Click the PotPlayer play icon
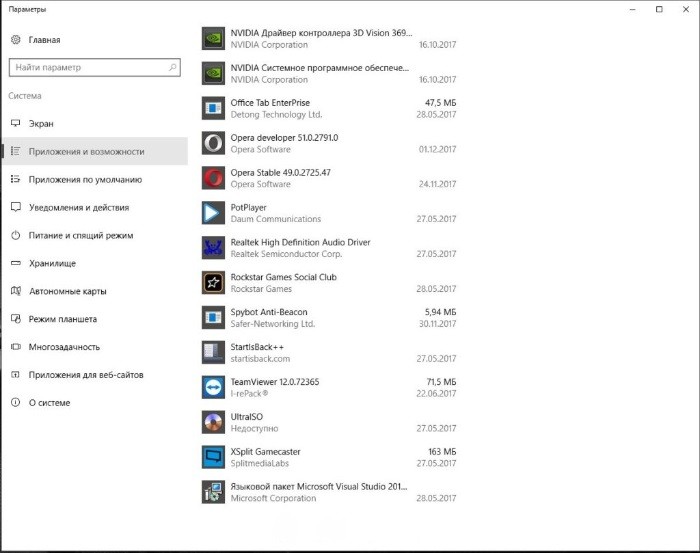The image size is (700, 553). (x=213, y=213)
